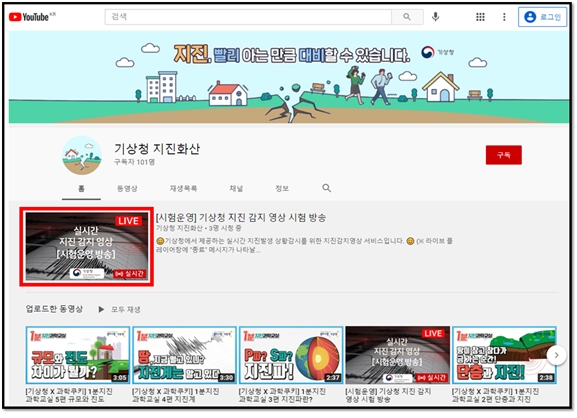Show next videos with right chevron

coord(556,355)
